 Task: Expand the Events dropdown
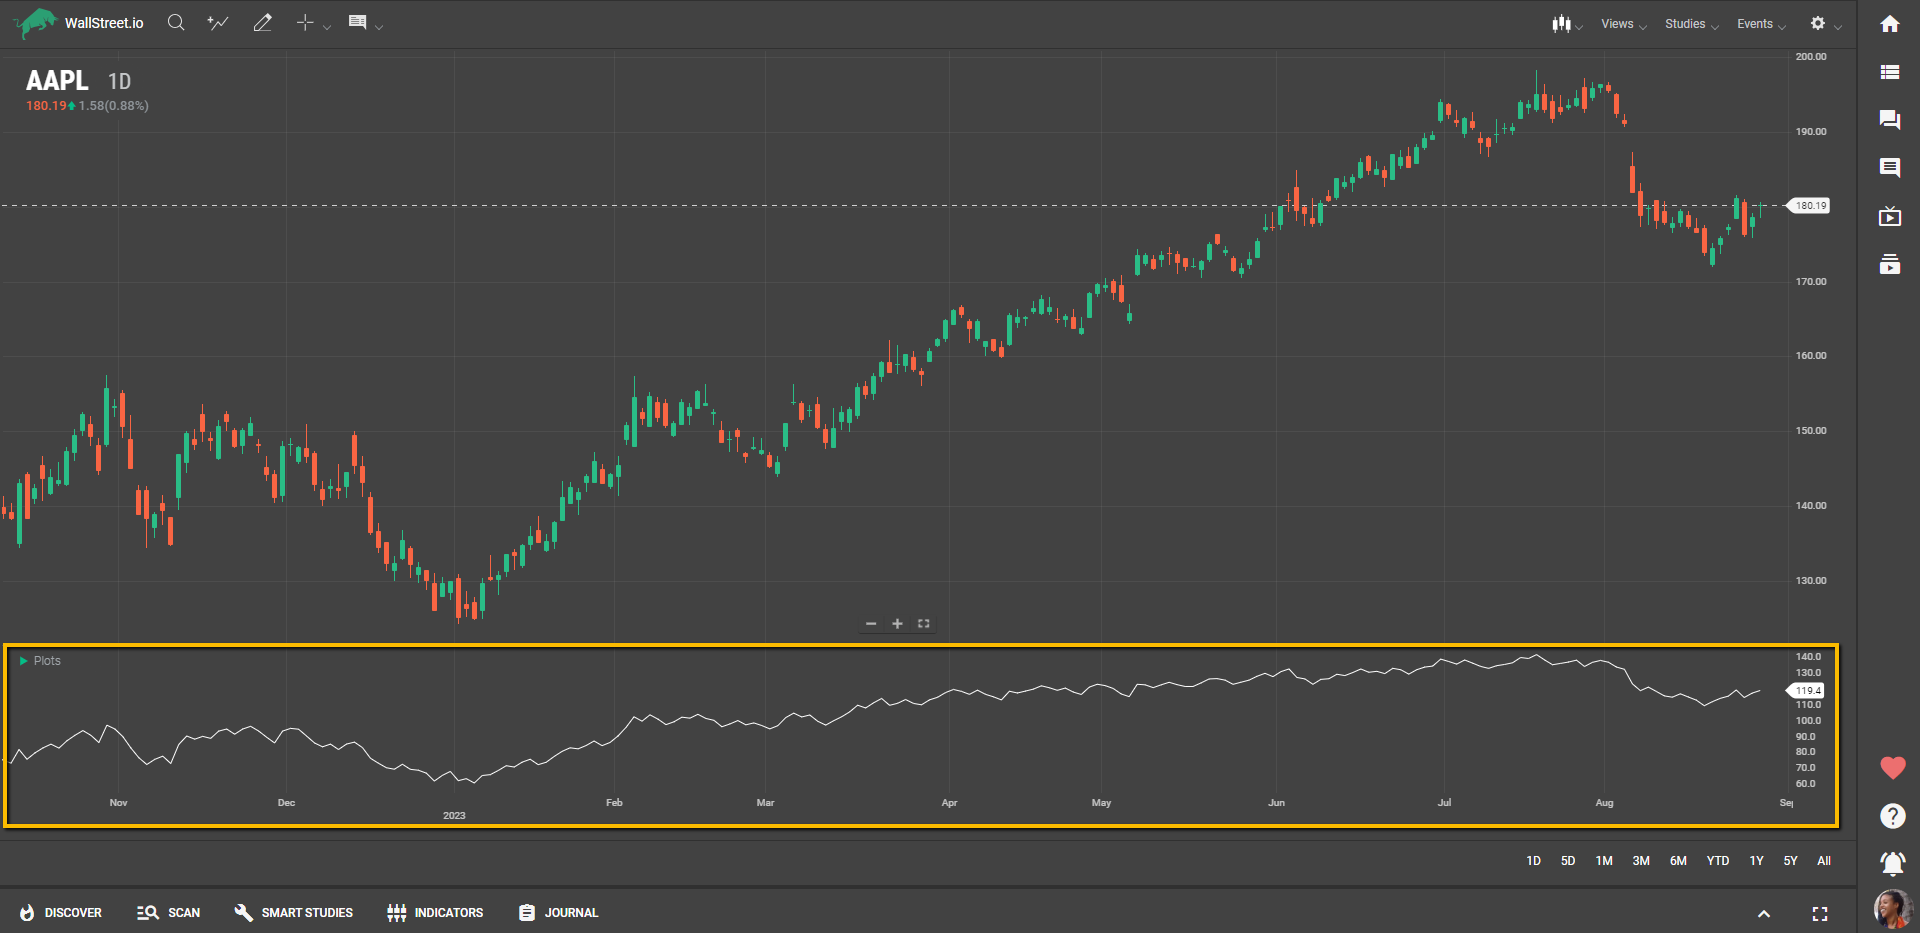point(1760,24)
